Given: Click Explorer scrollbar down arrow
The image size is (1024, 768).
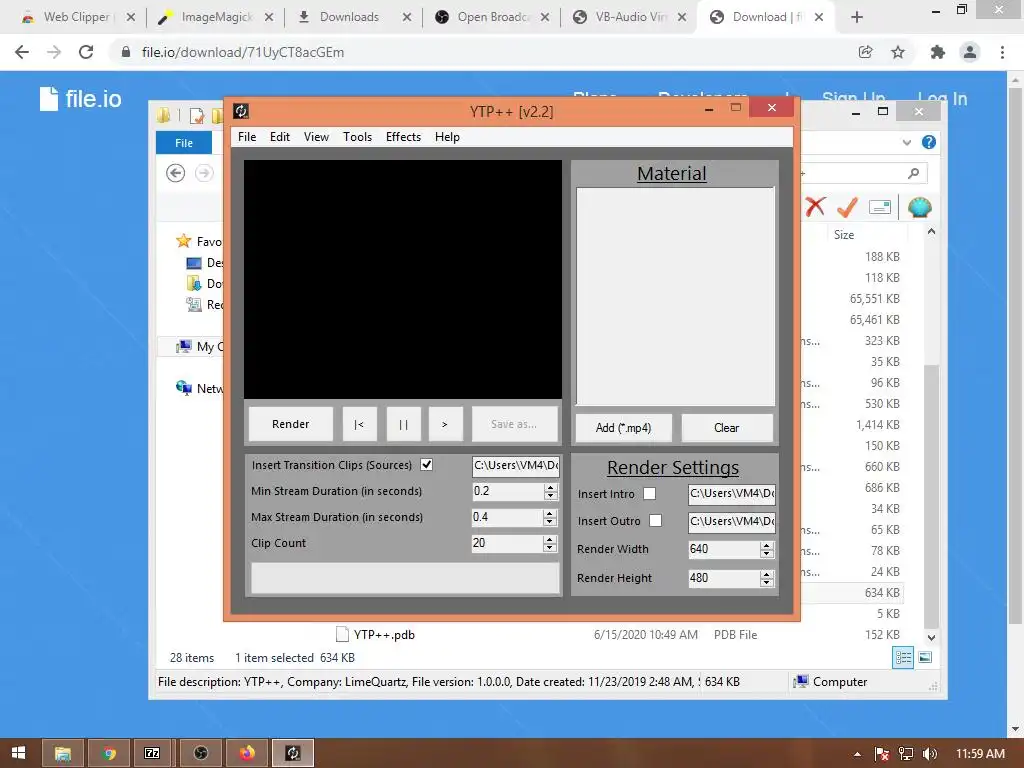Looking at the screenshot, I should (x=931, y=637).
